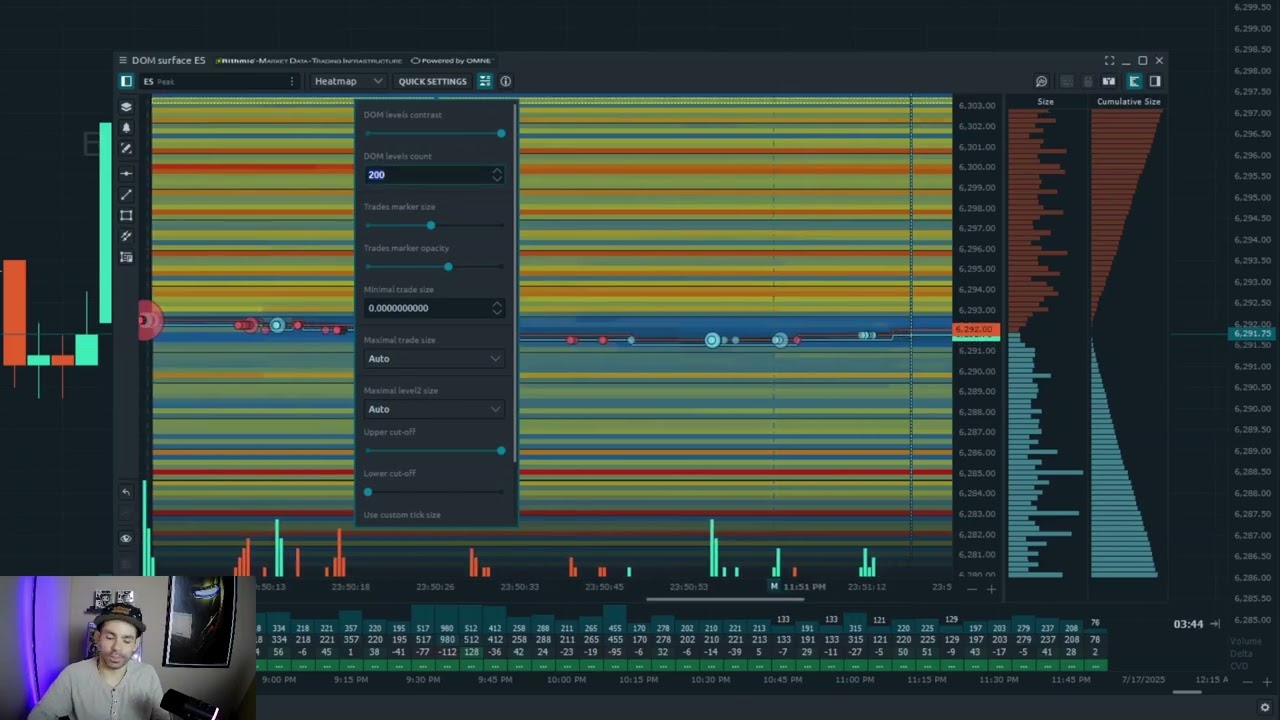Open the Heatmap mode dropdown
Screen dimensions: 1280x720
click(348, 81)
